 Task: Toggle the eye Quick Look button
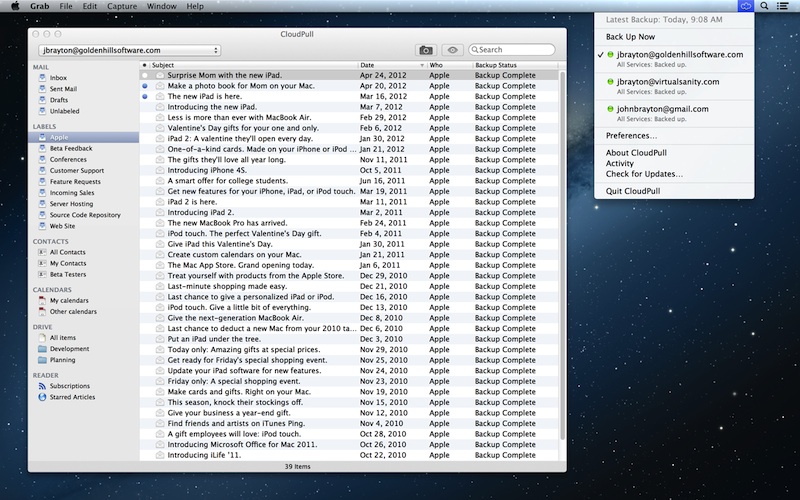pos(453,50)
